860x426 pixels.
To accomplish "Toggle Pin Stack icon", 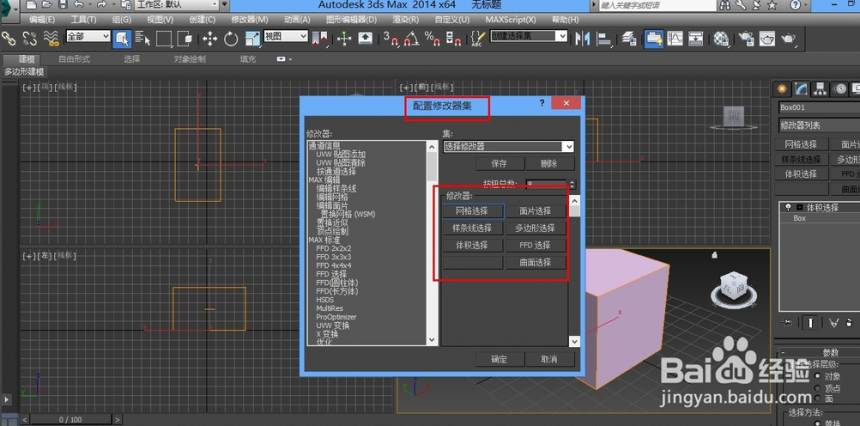I will tap(787, 323).
